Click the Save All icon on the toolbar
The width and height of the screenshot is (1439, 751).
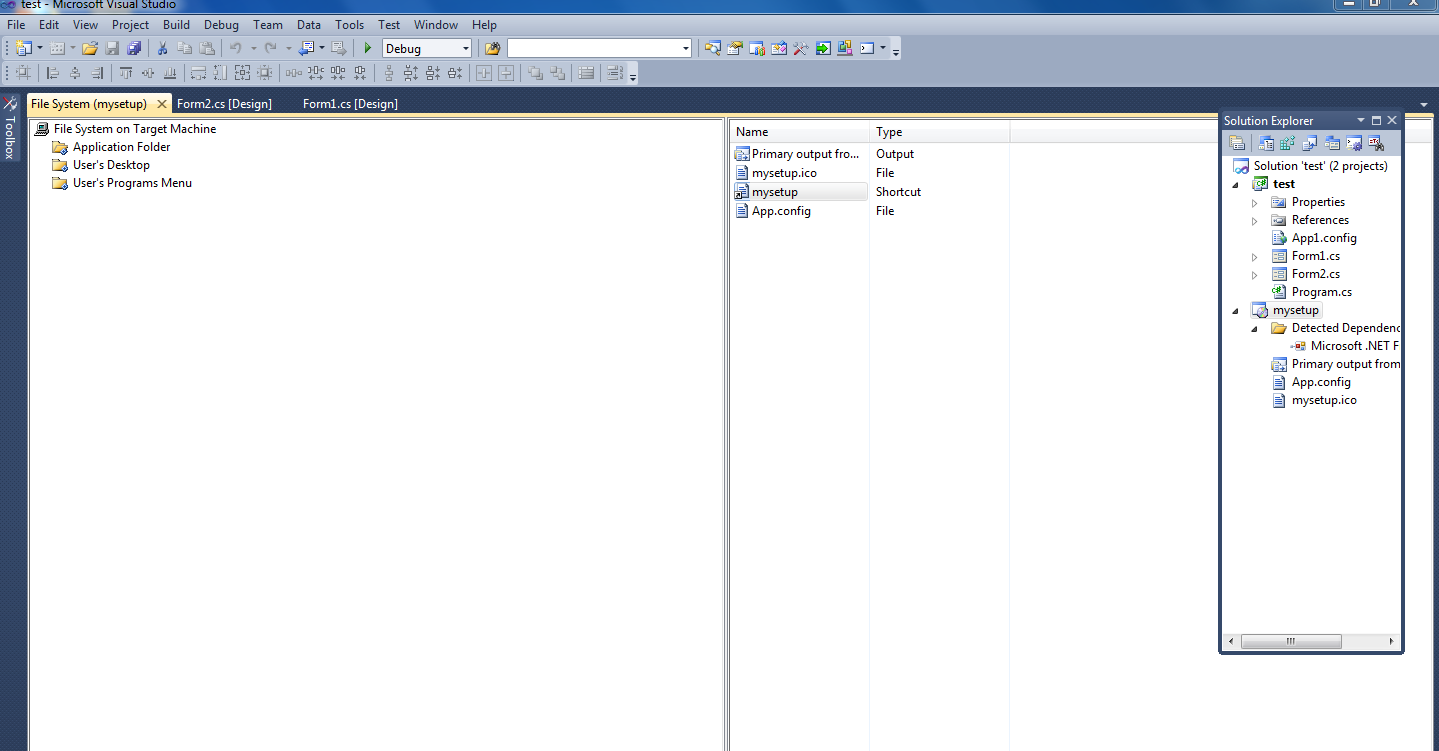coord(134,47)
